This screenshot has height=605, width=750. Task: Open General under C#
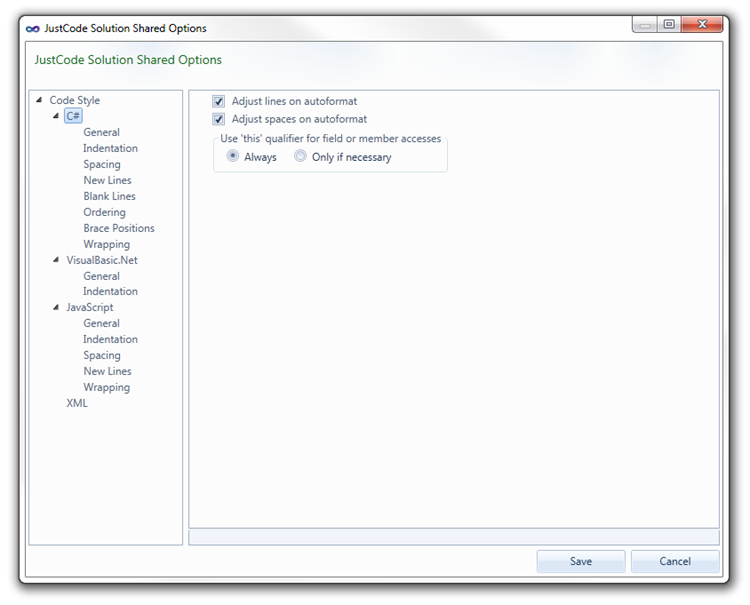[101, 132]
